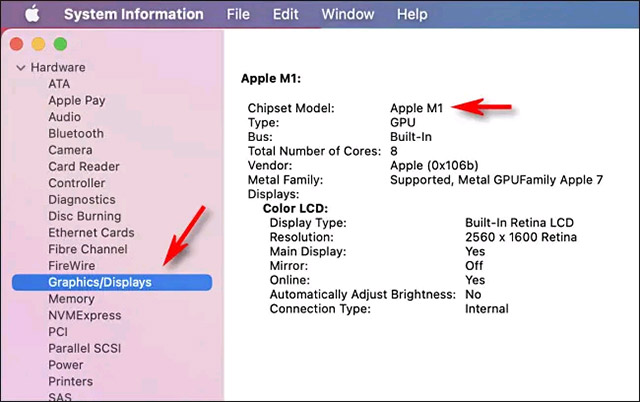
Task: Select Diagnostics in the sidebar
Action: click(82, 200)
